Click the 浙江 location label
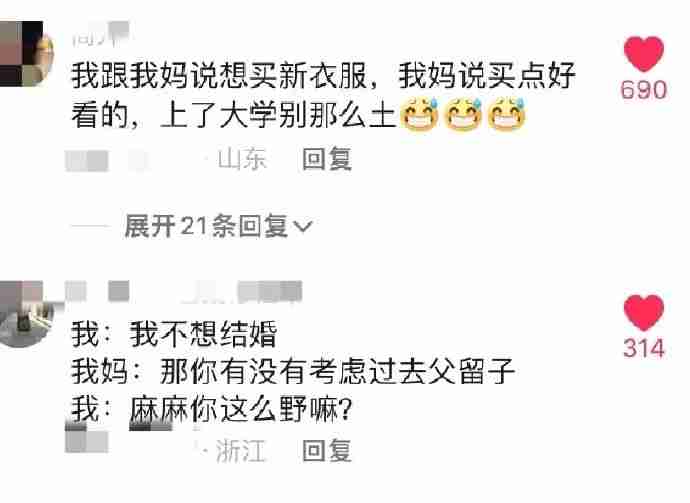This screenshot has width=690, height=503. point(241,451)
